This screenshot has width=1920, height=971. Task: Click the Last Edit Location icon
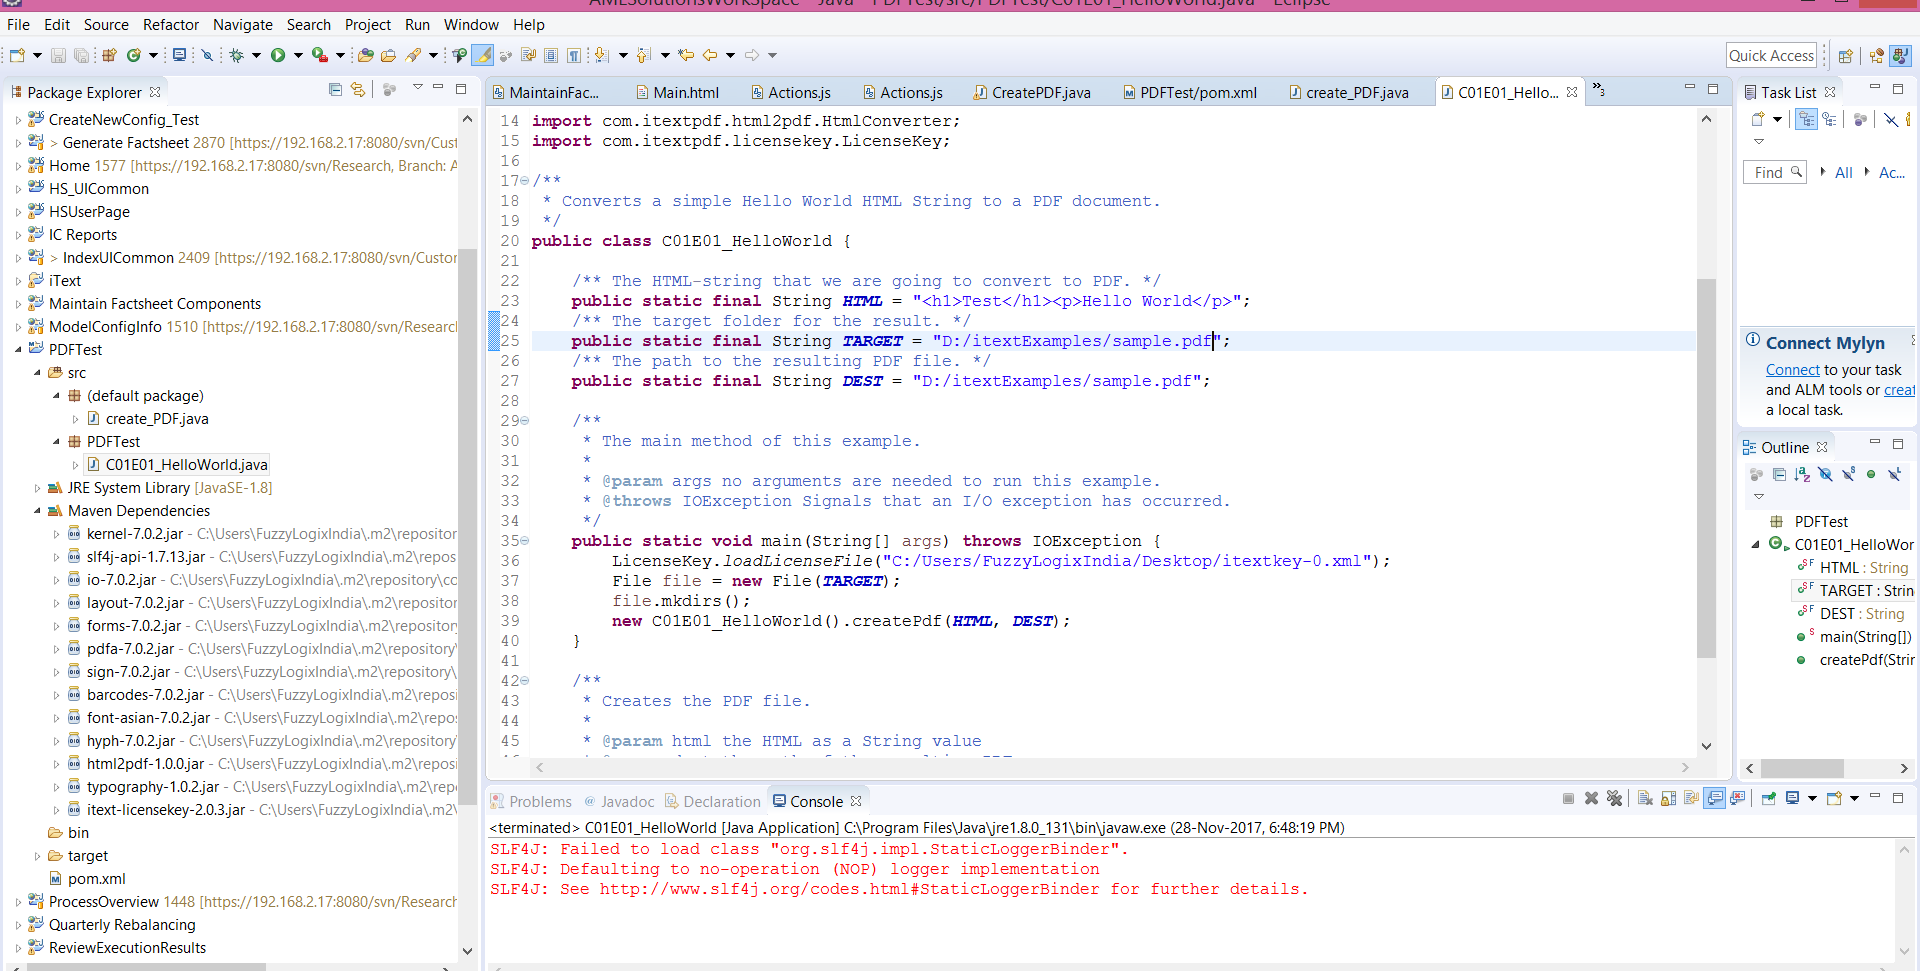pyautogui.click(x=685, y=55)
